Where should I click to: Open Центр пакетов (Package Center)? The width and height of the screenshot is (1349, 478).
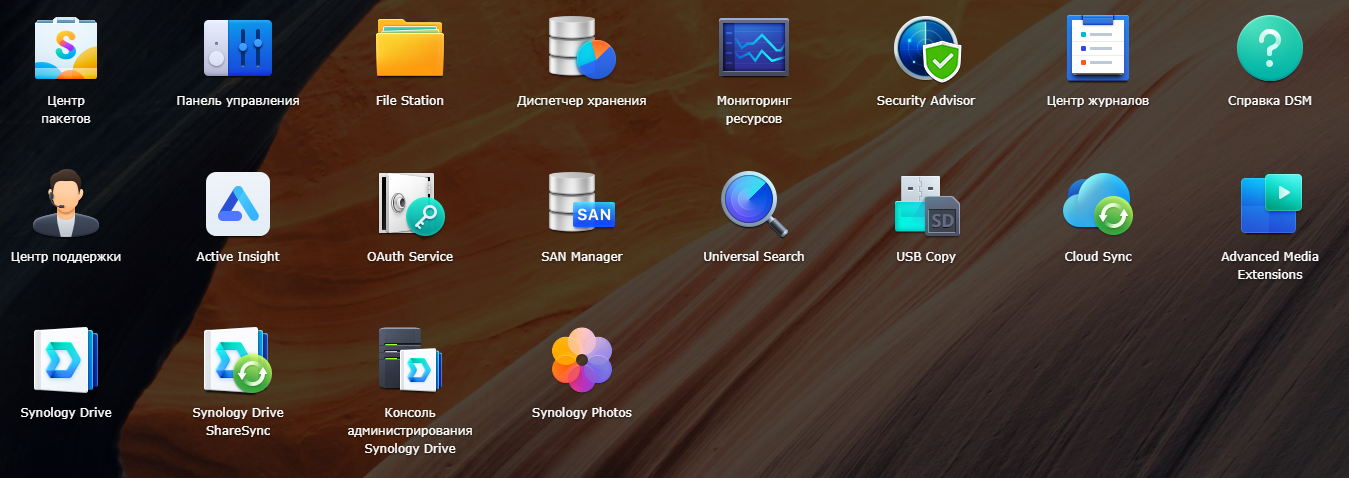(x=66, y=48)
